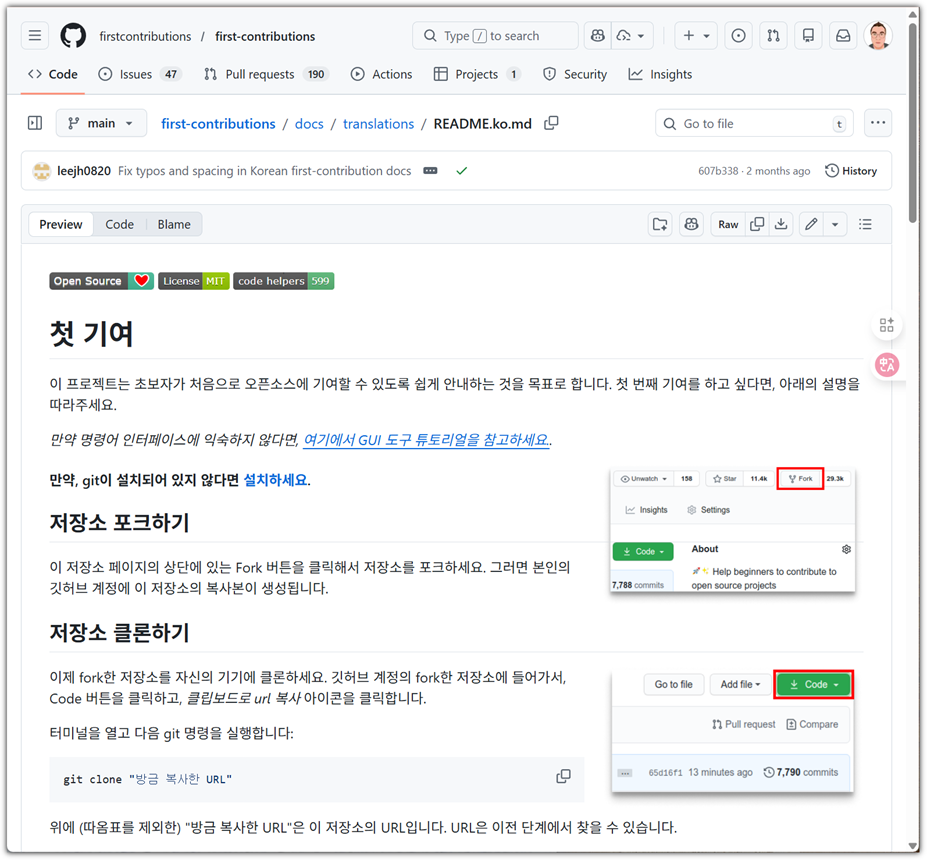Go to GitHub homepage logo
The width and height of the screenshot is (927, 860).
pos(73,35)
